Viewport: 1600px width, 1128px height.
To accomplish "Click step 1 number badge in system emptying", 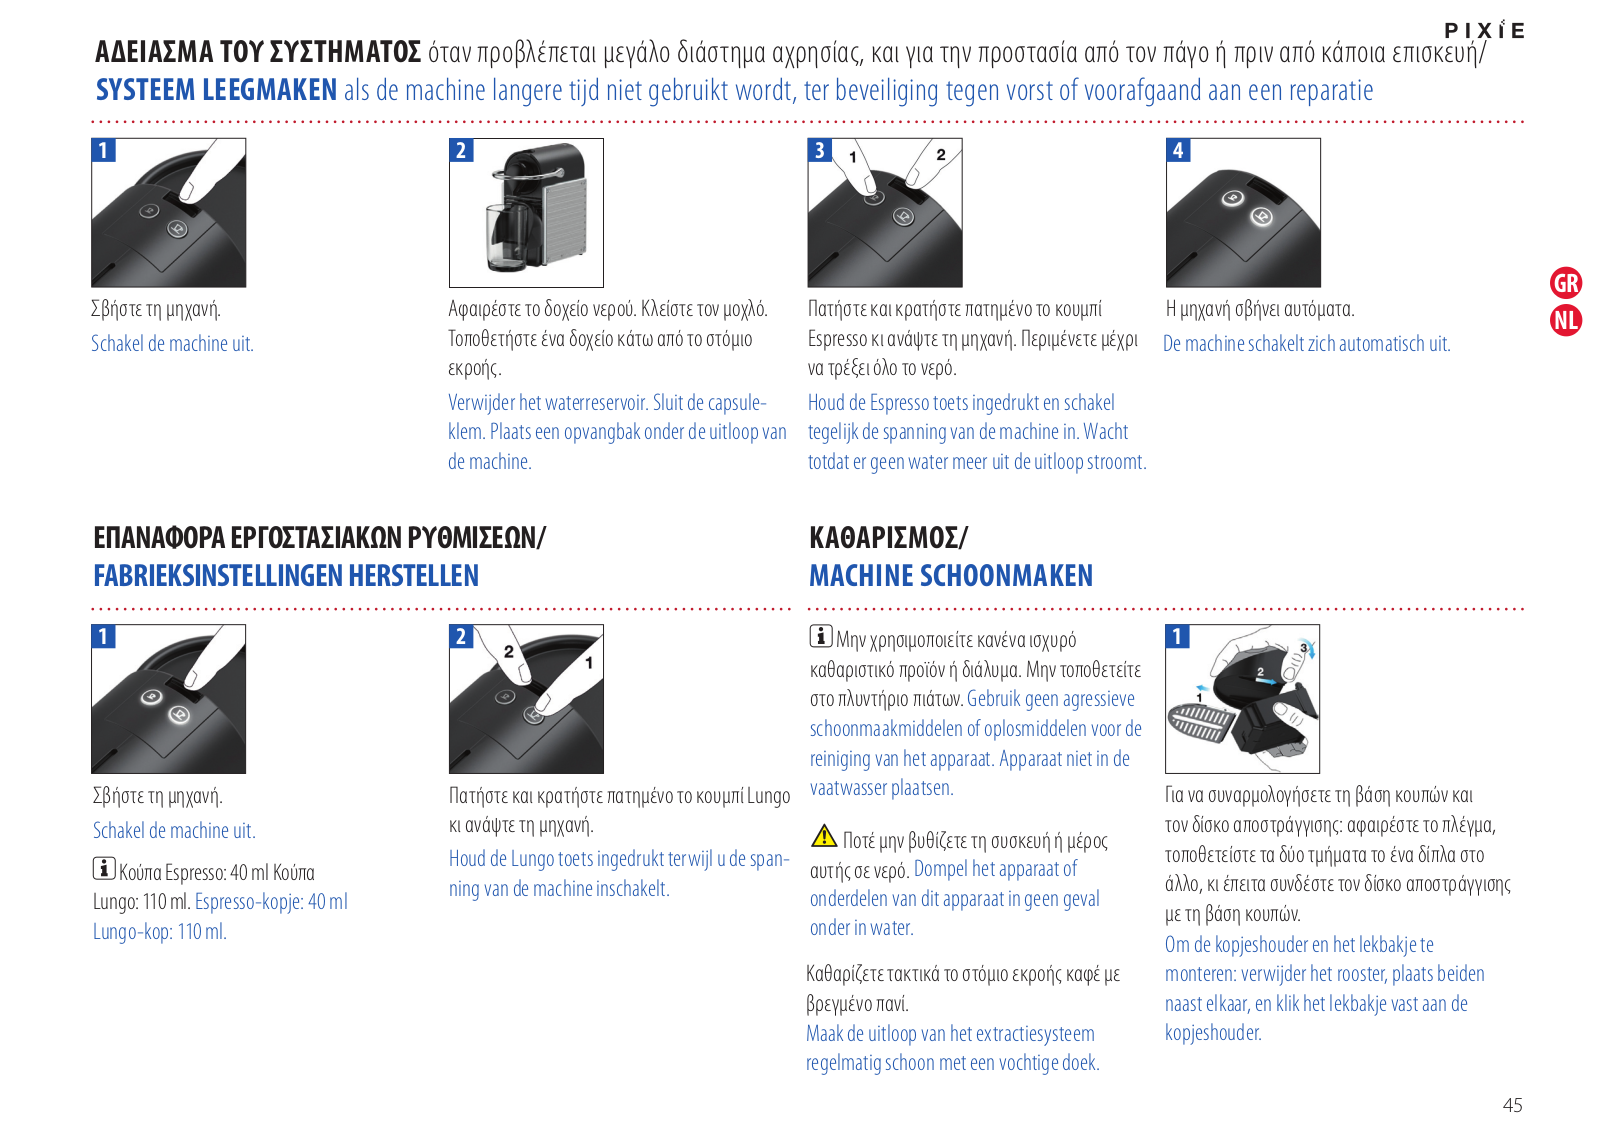I will coord(103,150).
